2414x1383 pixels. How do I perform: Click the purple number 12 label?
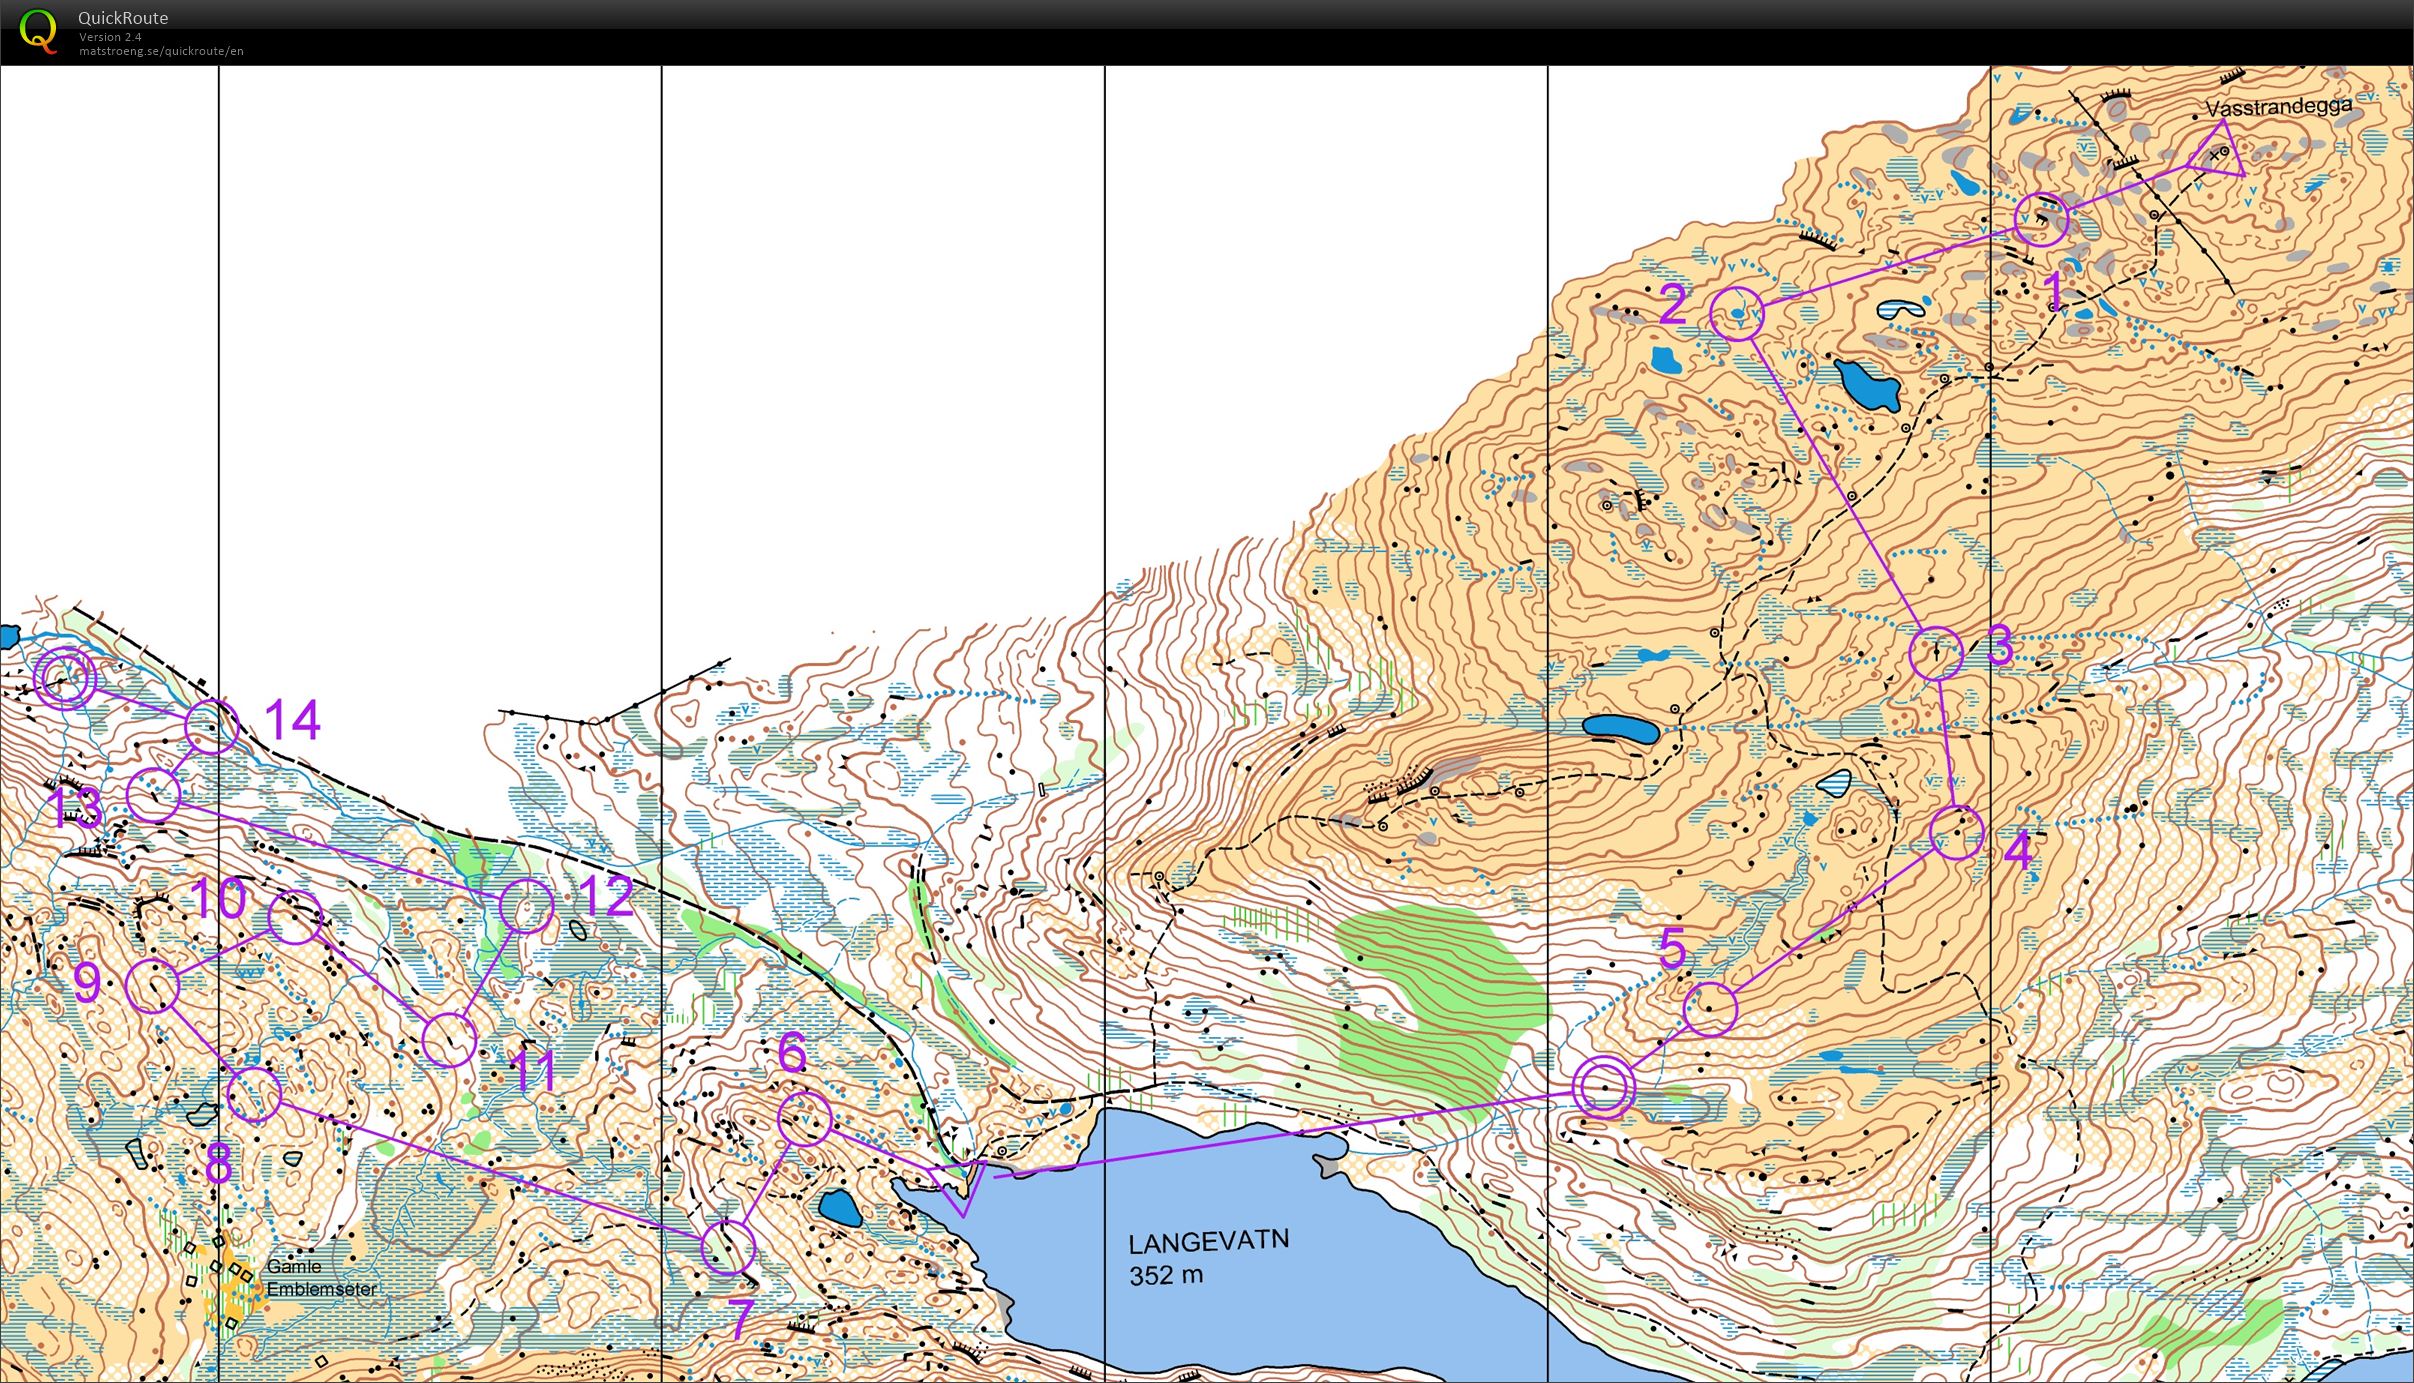[x=606, y=896]
